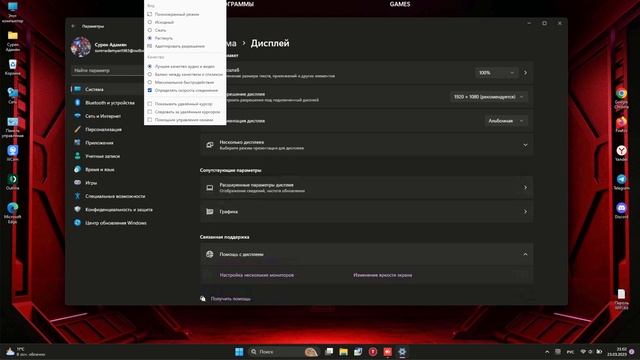Screen dimensions: 640x360
Task: Open Сеть и Интернет in sidebar
Action: (x=98, y=116)
